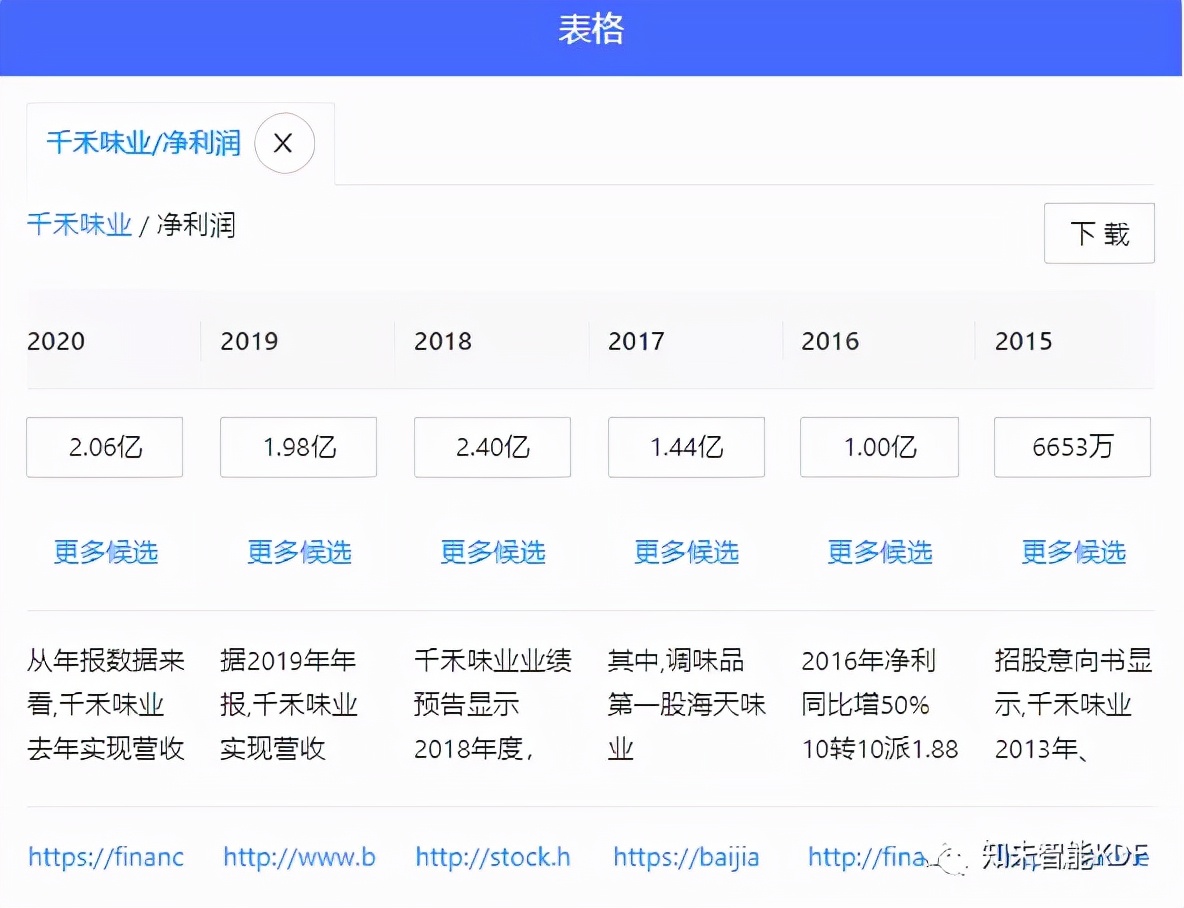Click the 2018 column header

click(442, 341)
